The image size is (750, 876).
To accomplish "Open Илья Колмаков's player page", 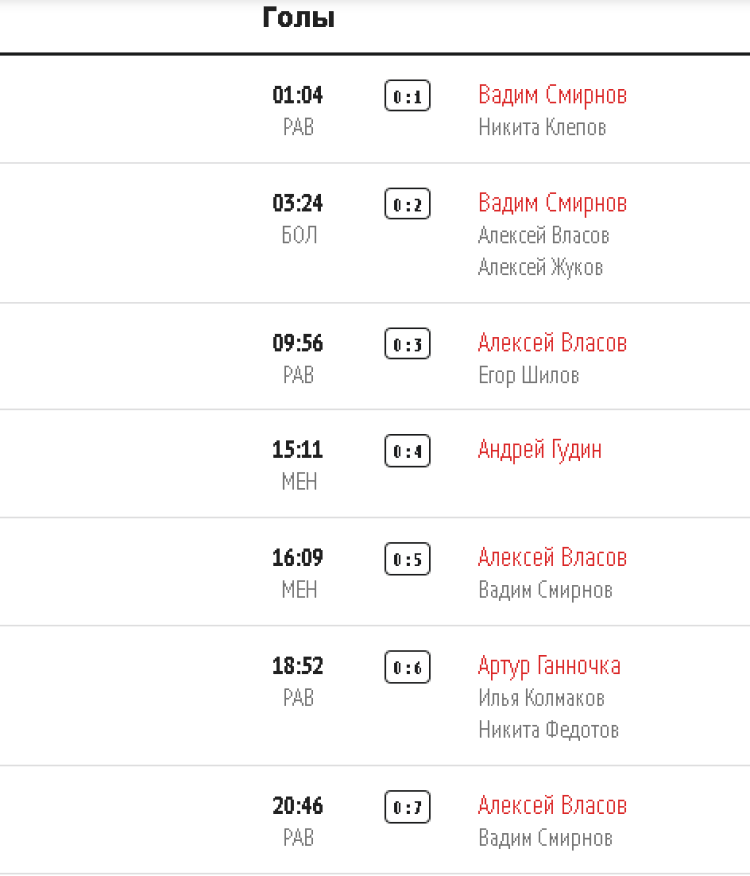I will click(x=541, y=697).
